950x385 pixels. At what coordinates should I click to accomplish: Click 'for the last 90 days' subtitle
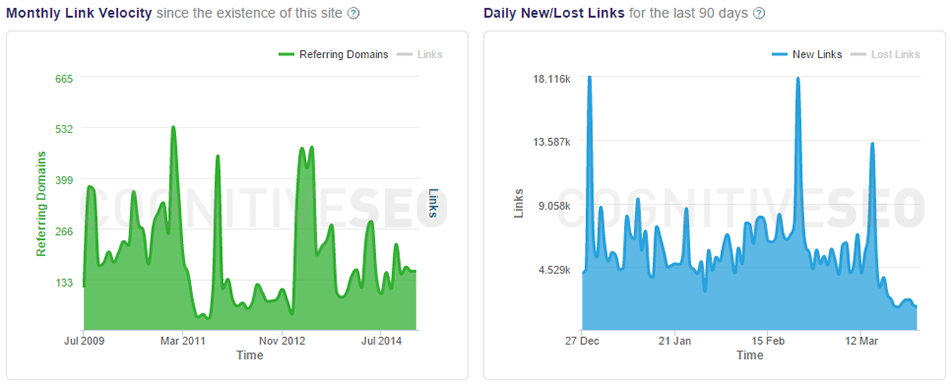(x=689, y=13)
